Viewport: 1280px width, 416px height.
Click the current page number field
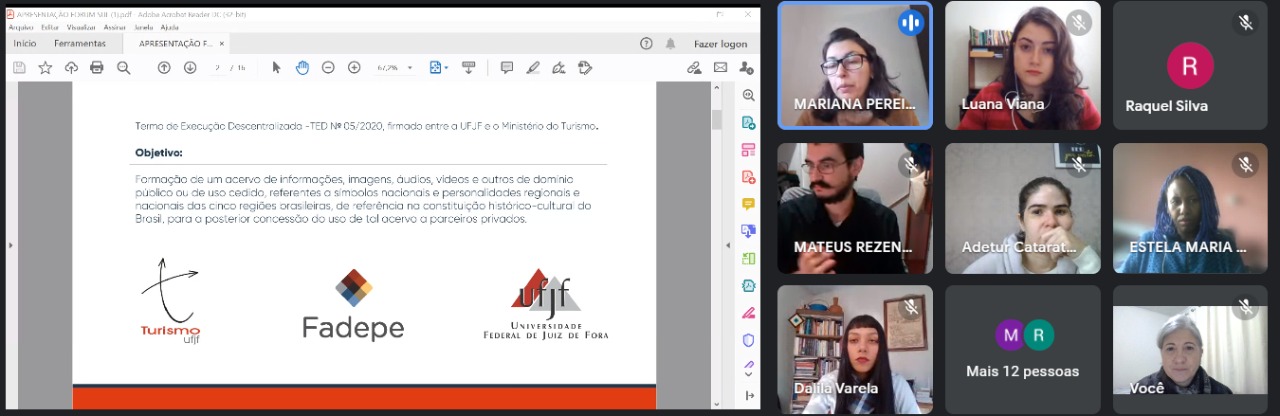(218, 67)
